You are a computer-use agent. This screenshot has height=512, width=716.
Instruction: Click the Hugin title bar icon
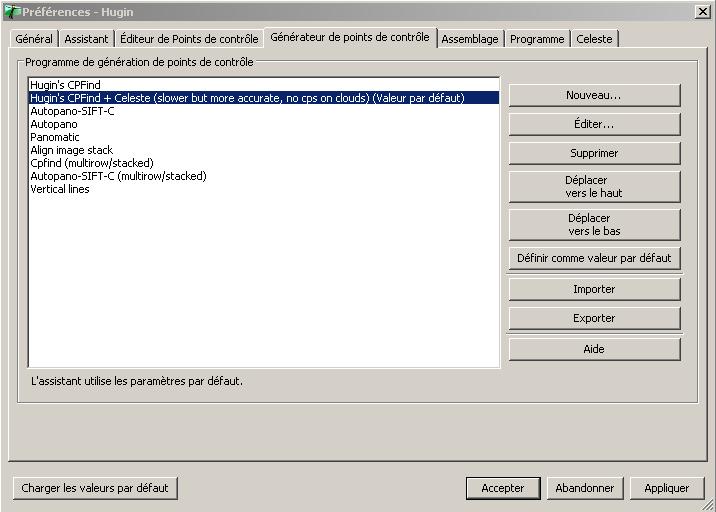pyautogui.click(x=12, y=12)
